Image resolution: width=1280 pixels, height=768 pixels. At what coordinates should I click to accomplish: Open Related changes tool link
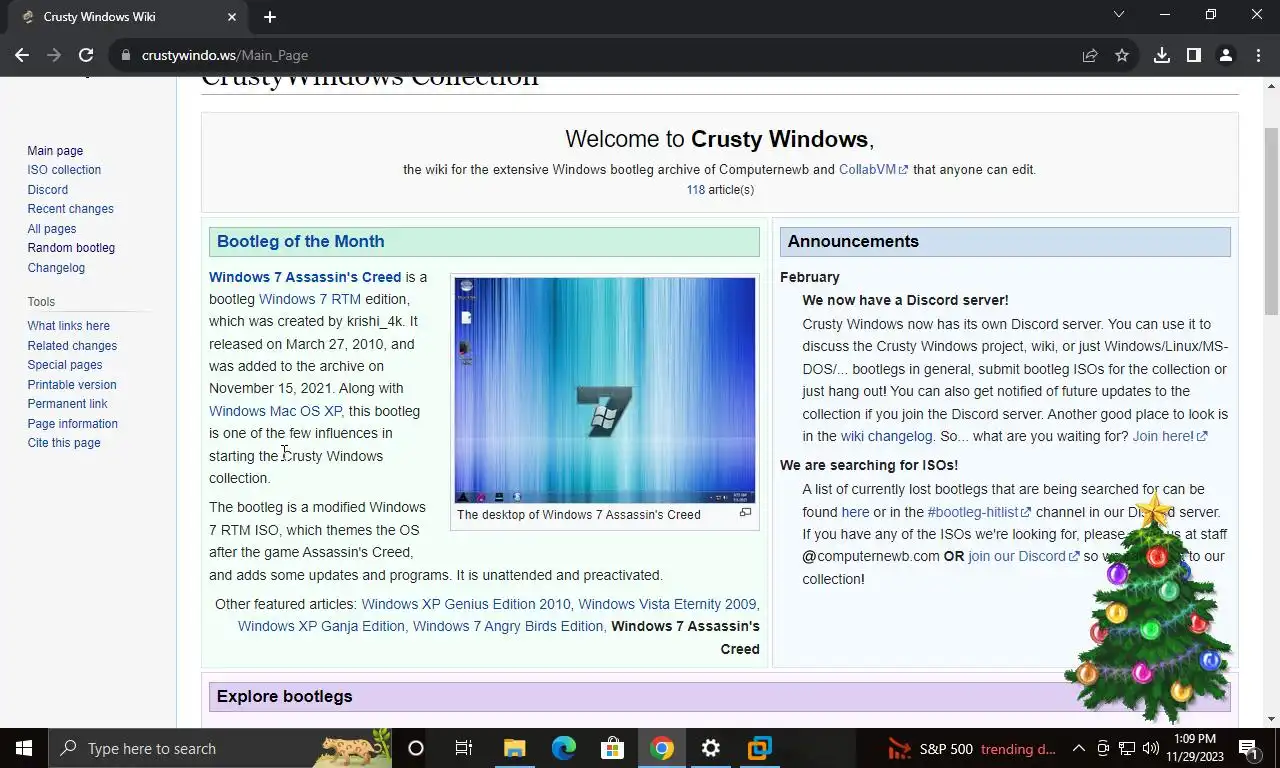click(72, 345)
